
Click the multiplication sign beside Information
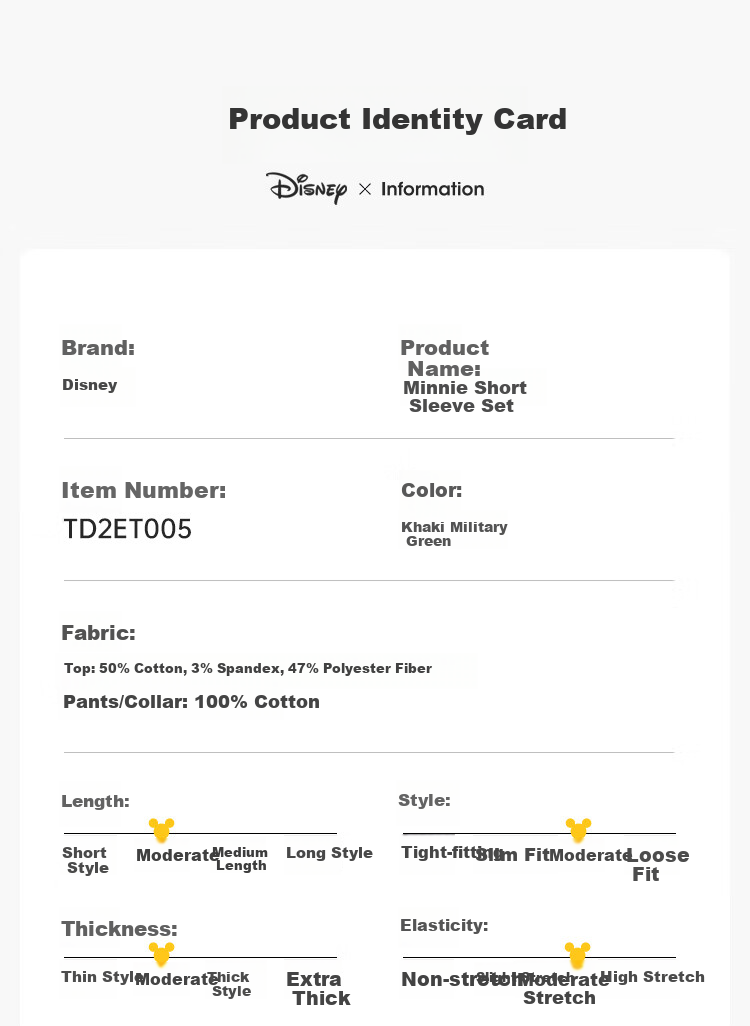(365, 189)
